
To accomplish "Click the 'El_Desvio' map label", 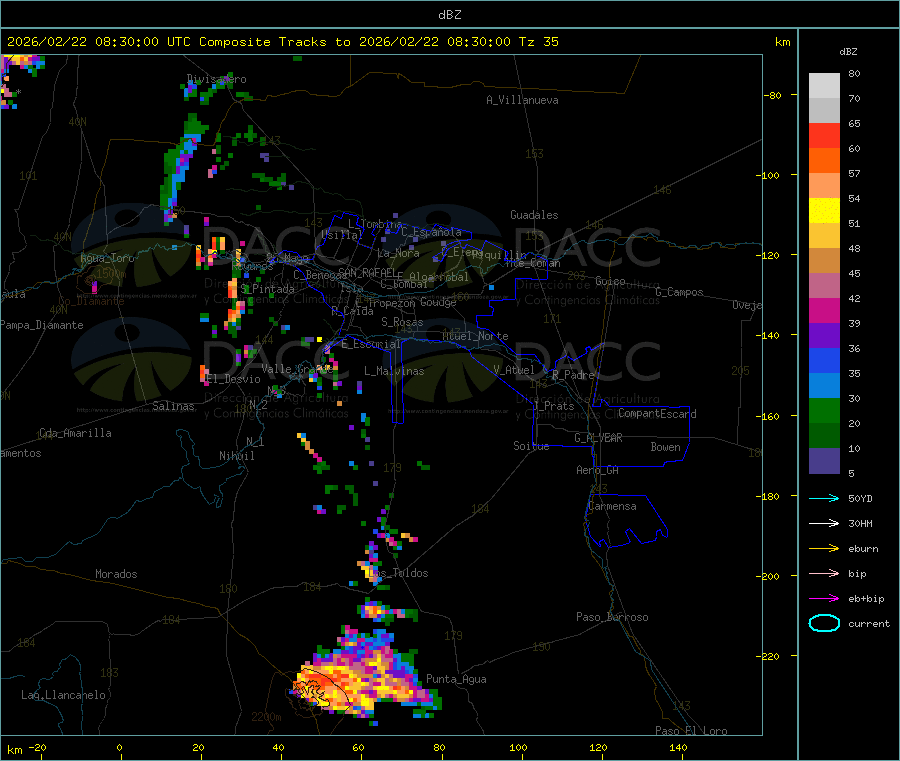I will pos(233,379).
